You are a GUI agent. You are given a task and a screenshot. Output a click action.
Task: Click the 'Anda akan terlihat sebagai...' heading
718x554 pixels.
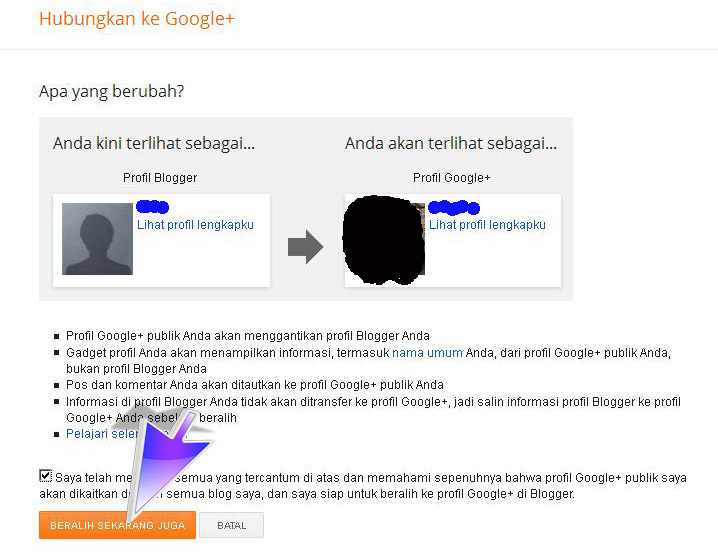(x=451, y=143)
